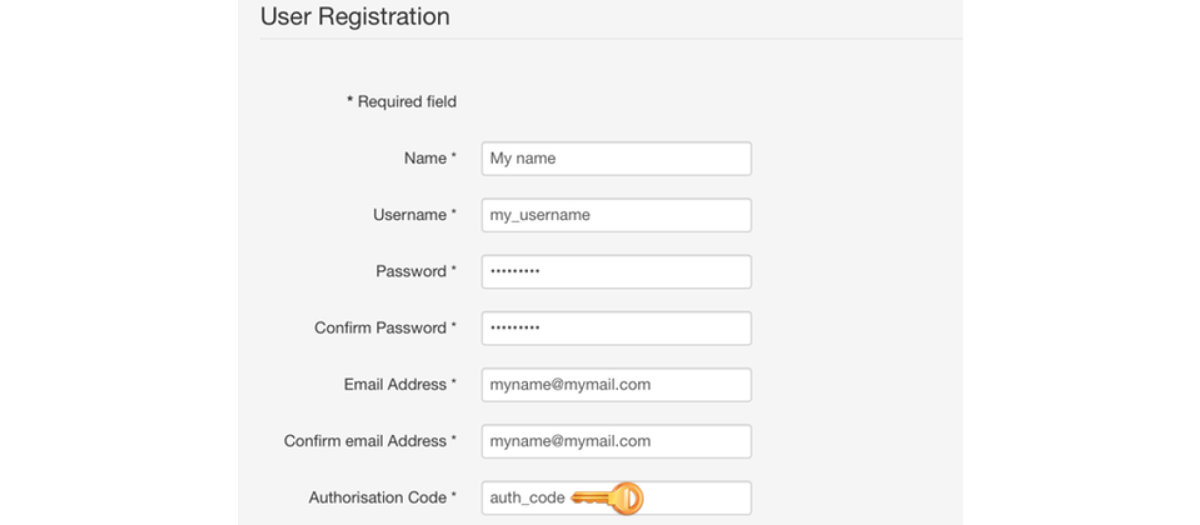This screenshot has height=525, width=1200.
Task: Click the Password label
Action: tap(411, 271)
